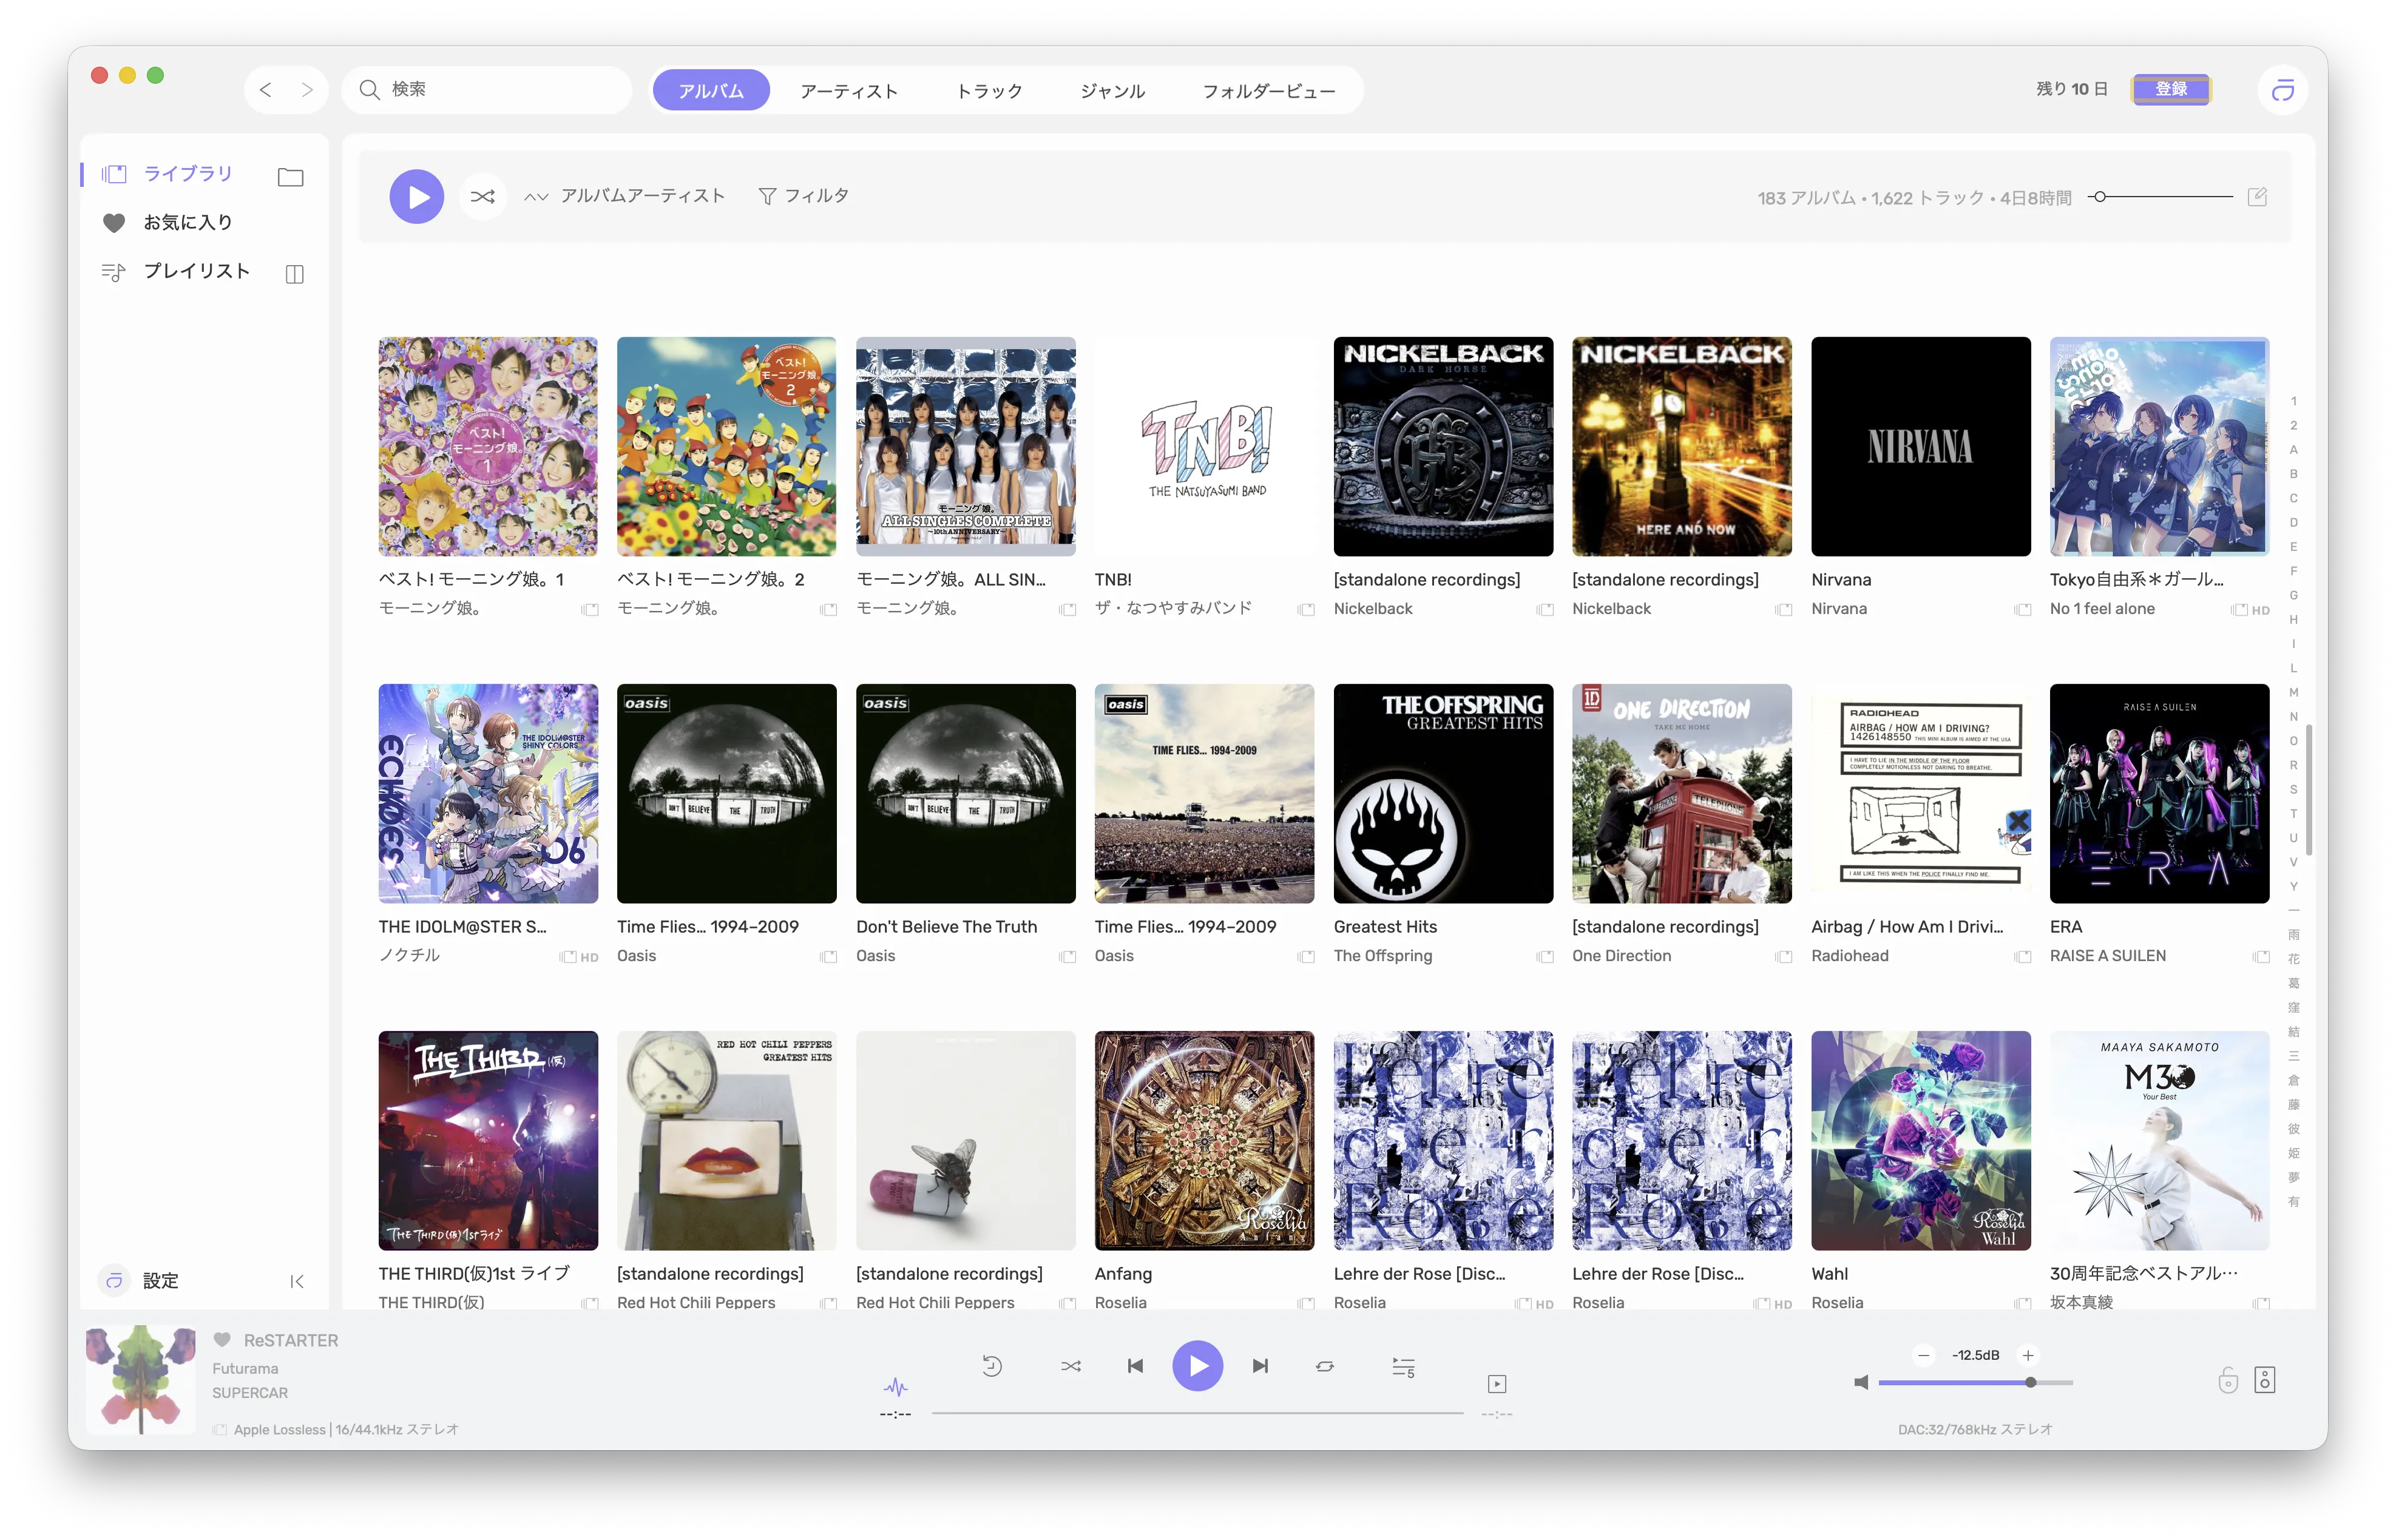Adjust the volume slider in the player bar
2396x1540 pixels.
[x=1976, y=1383]
